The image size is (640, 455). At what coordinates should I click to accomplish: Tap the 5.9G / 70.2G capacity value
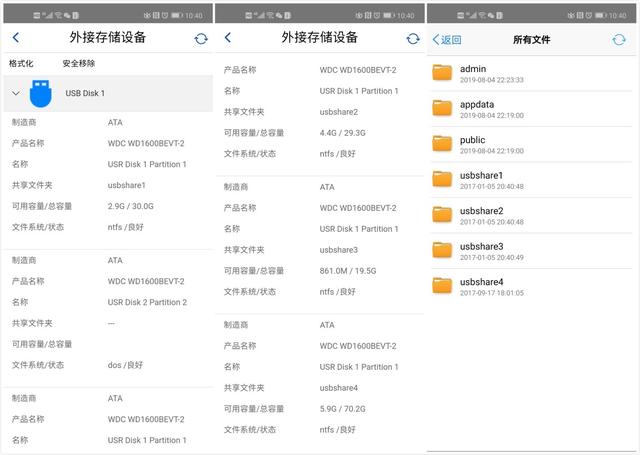(x=342, y=408)
